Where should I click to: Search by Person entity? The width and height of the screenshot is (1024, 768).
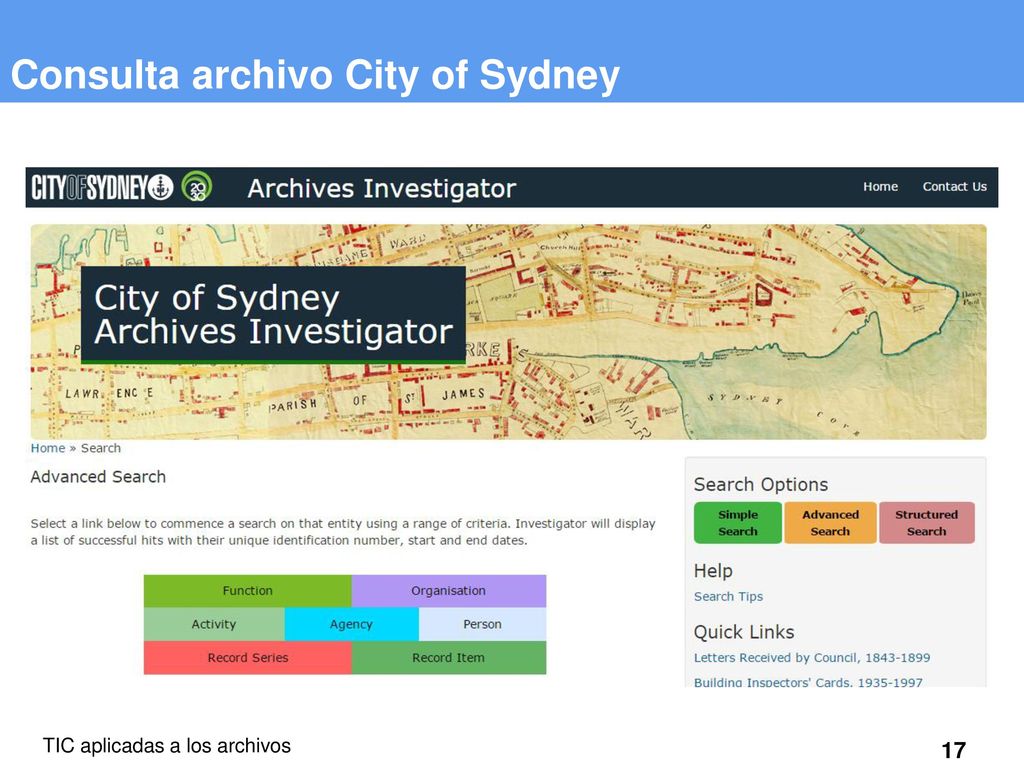[x=483, y=624]
